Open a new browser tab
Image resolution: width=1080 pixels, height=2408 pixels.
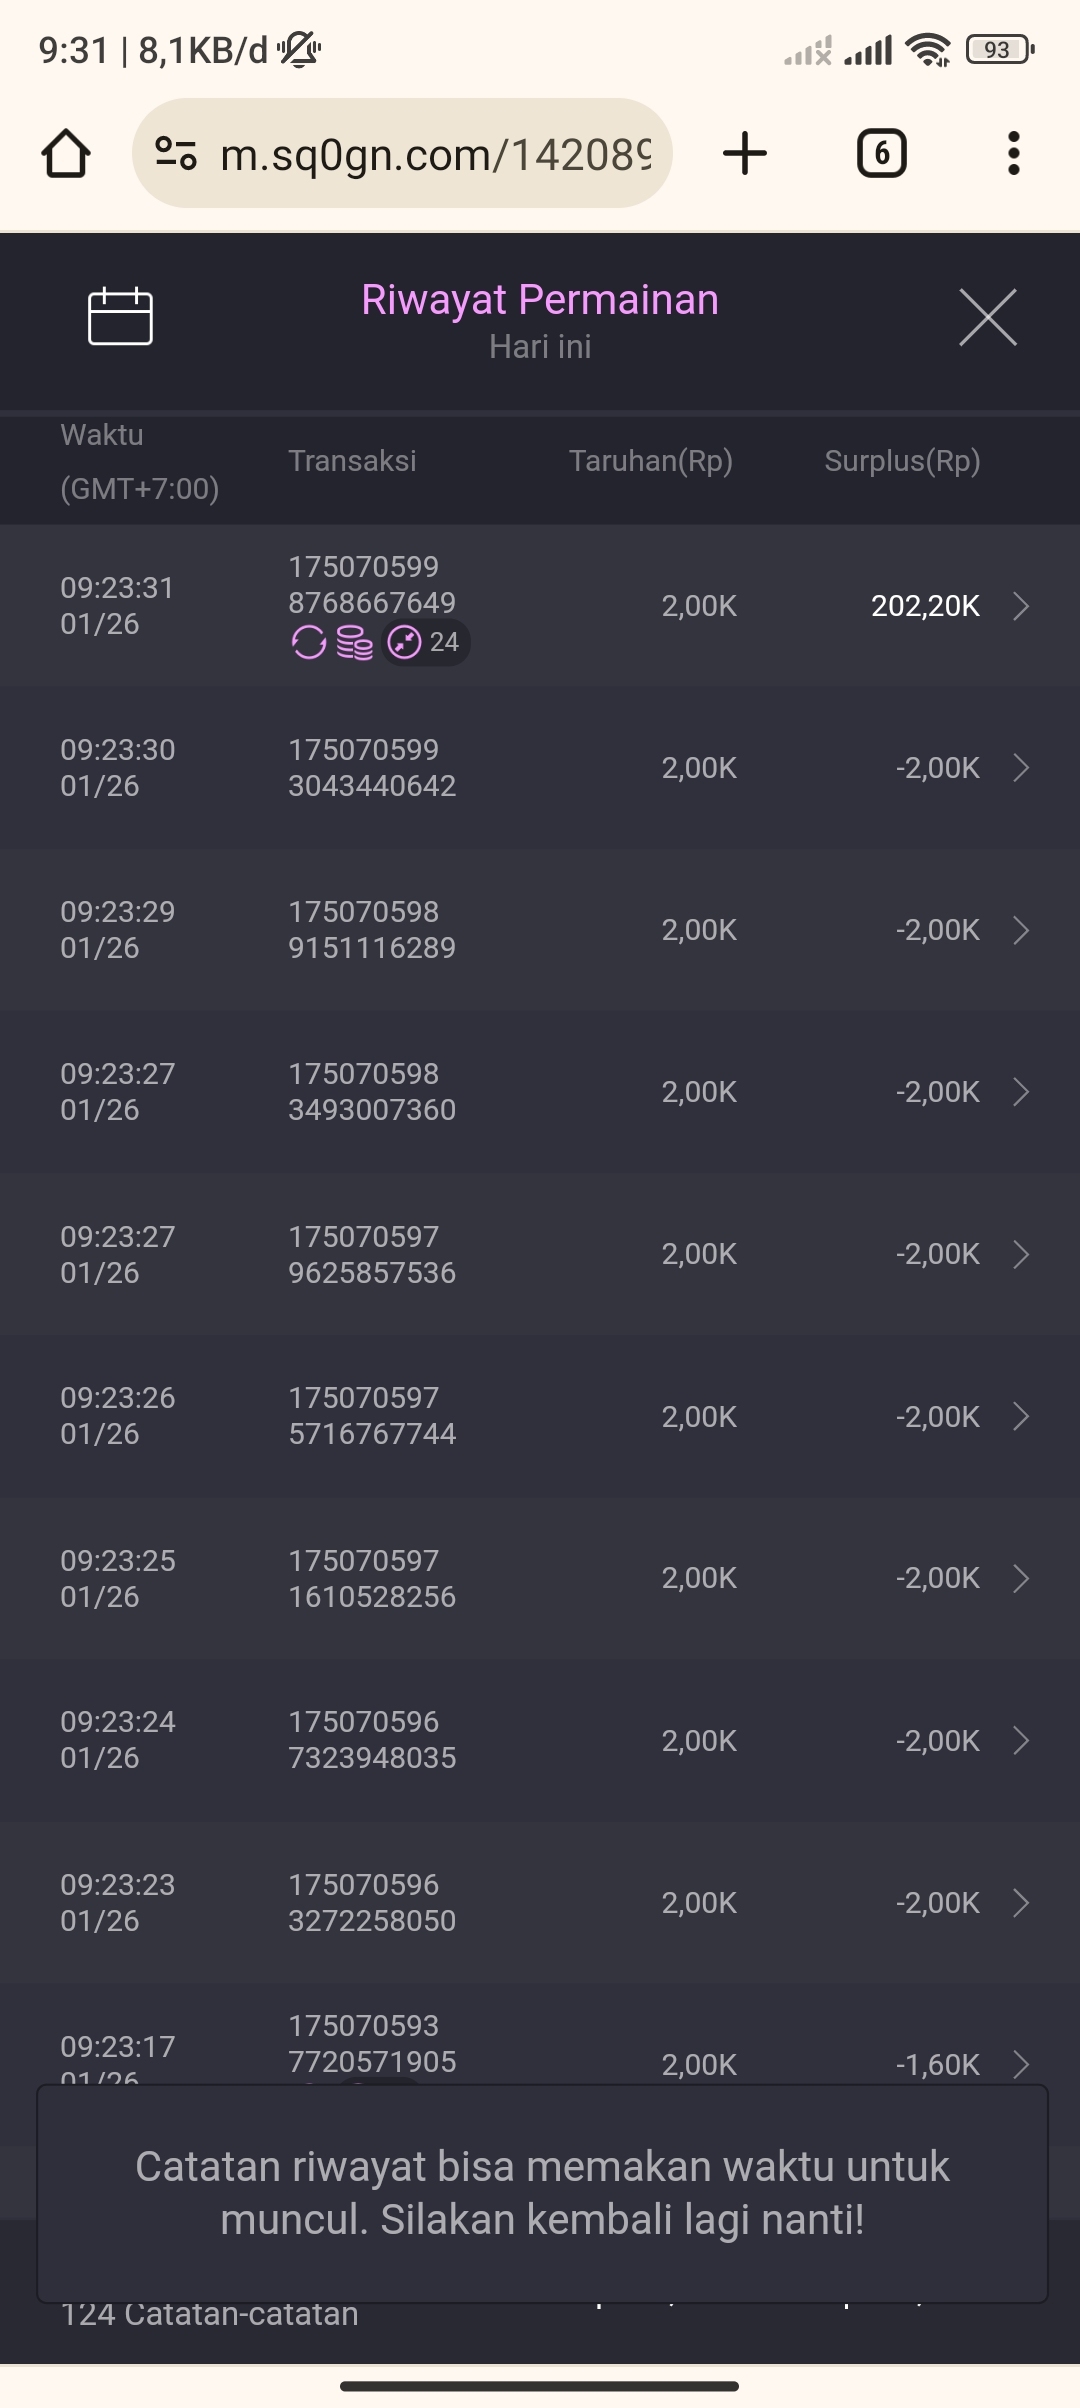(745, 154)
